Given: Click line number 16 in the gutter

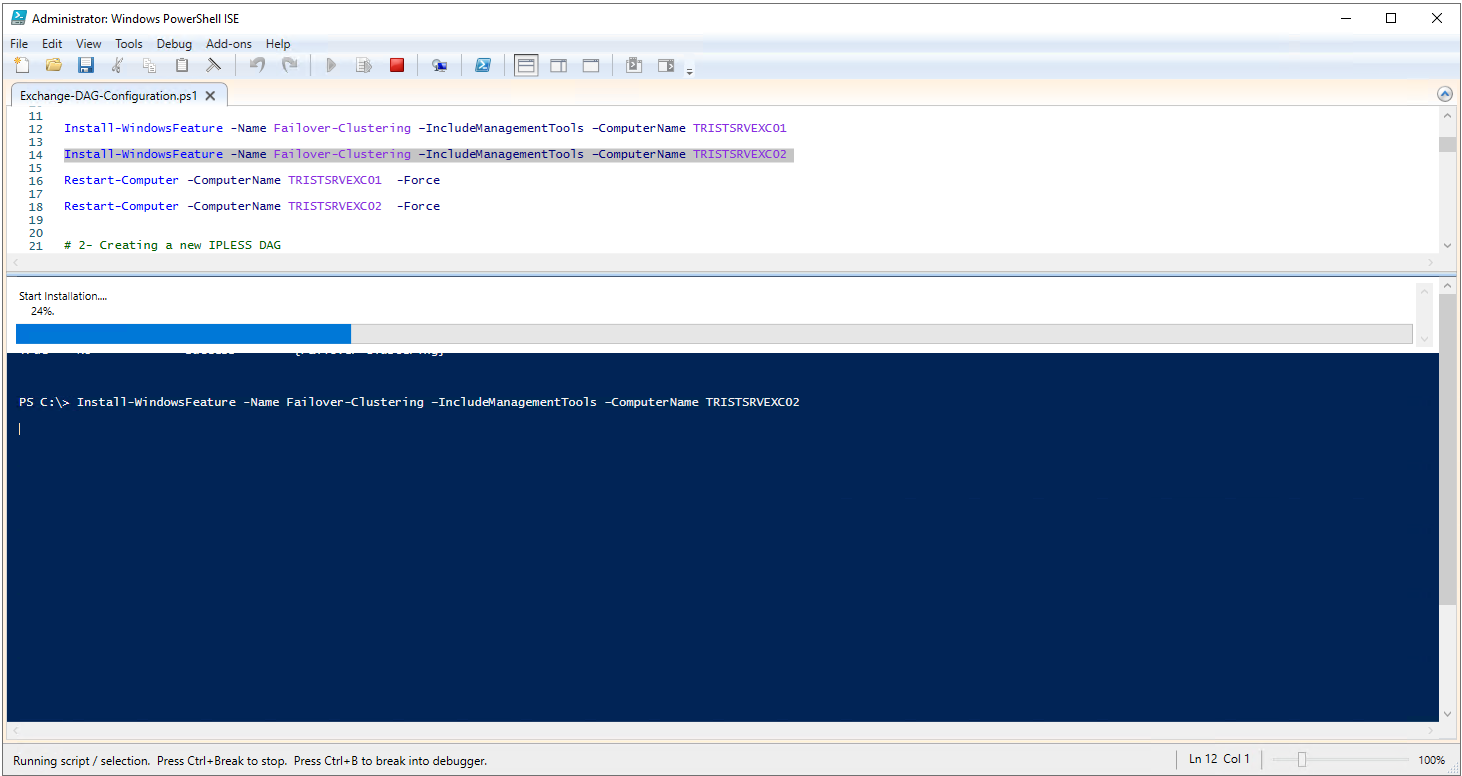Looking at the screenshot, I should pyautogui.click(x=36, y=180).
